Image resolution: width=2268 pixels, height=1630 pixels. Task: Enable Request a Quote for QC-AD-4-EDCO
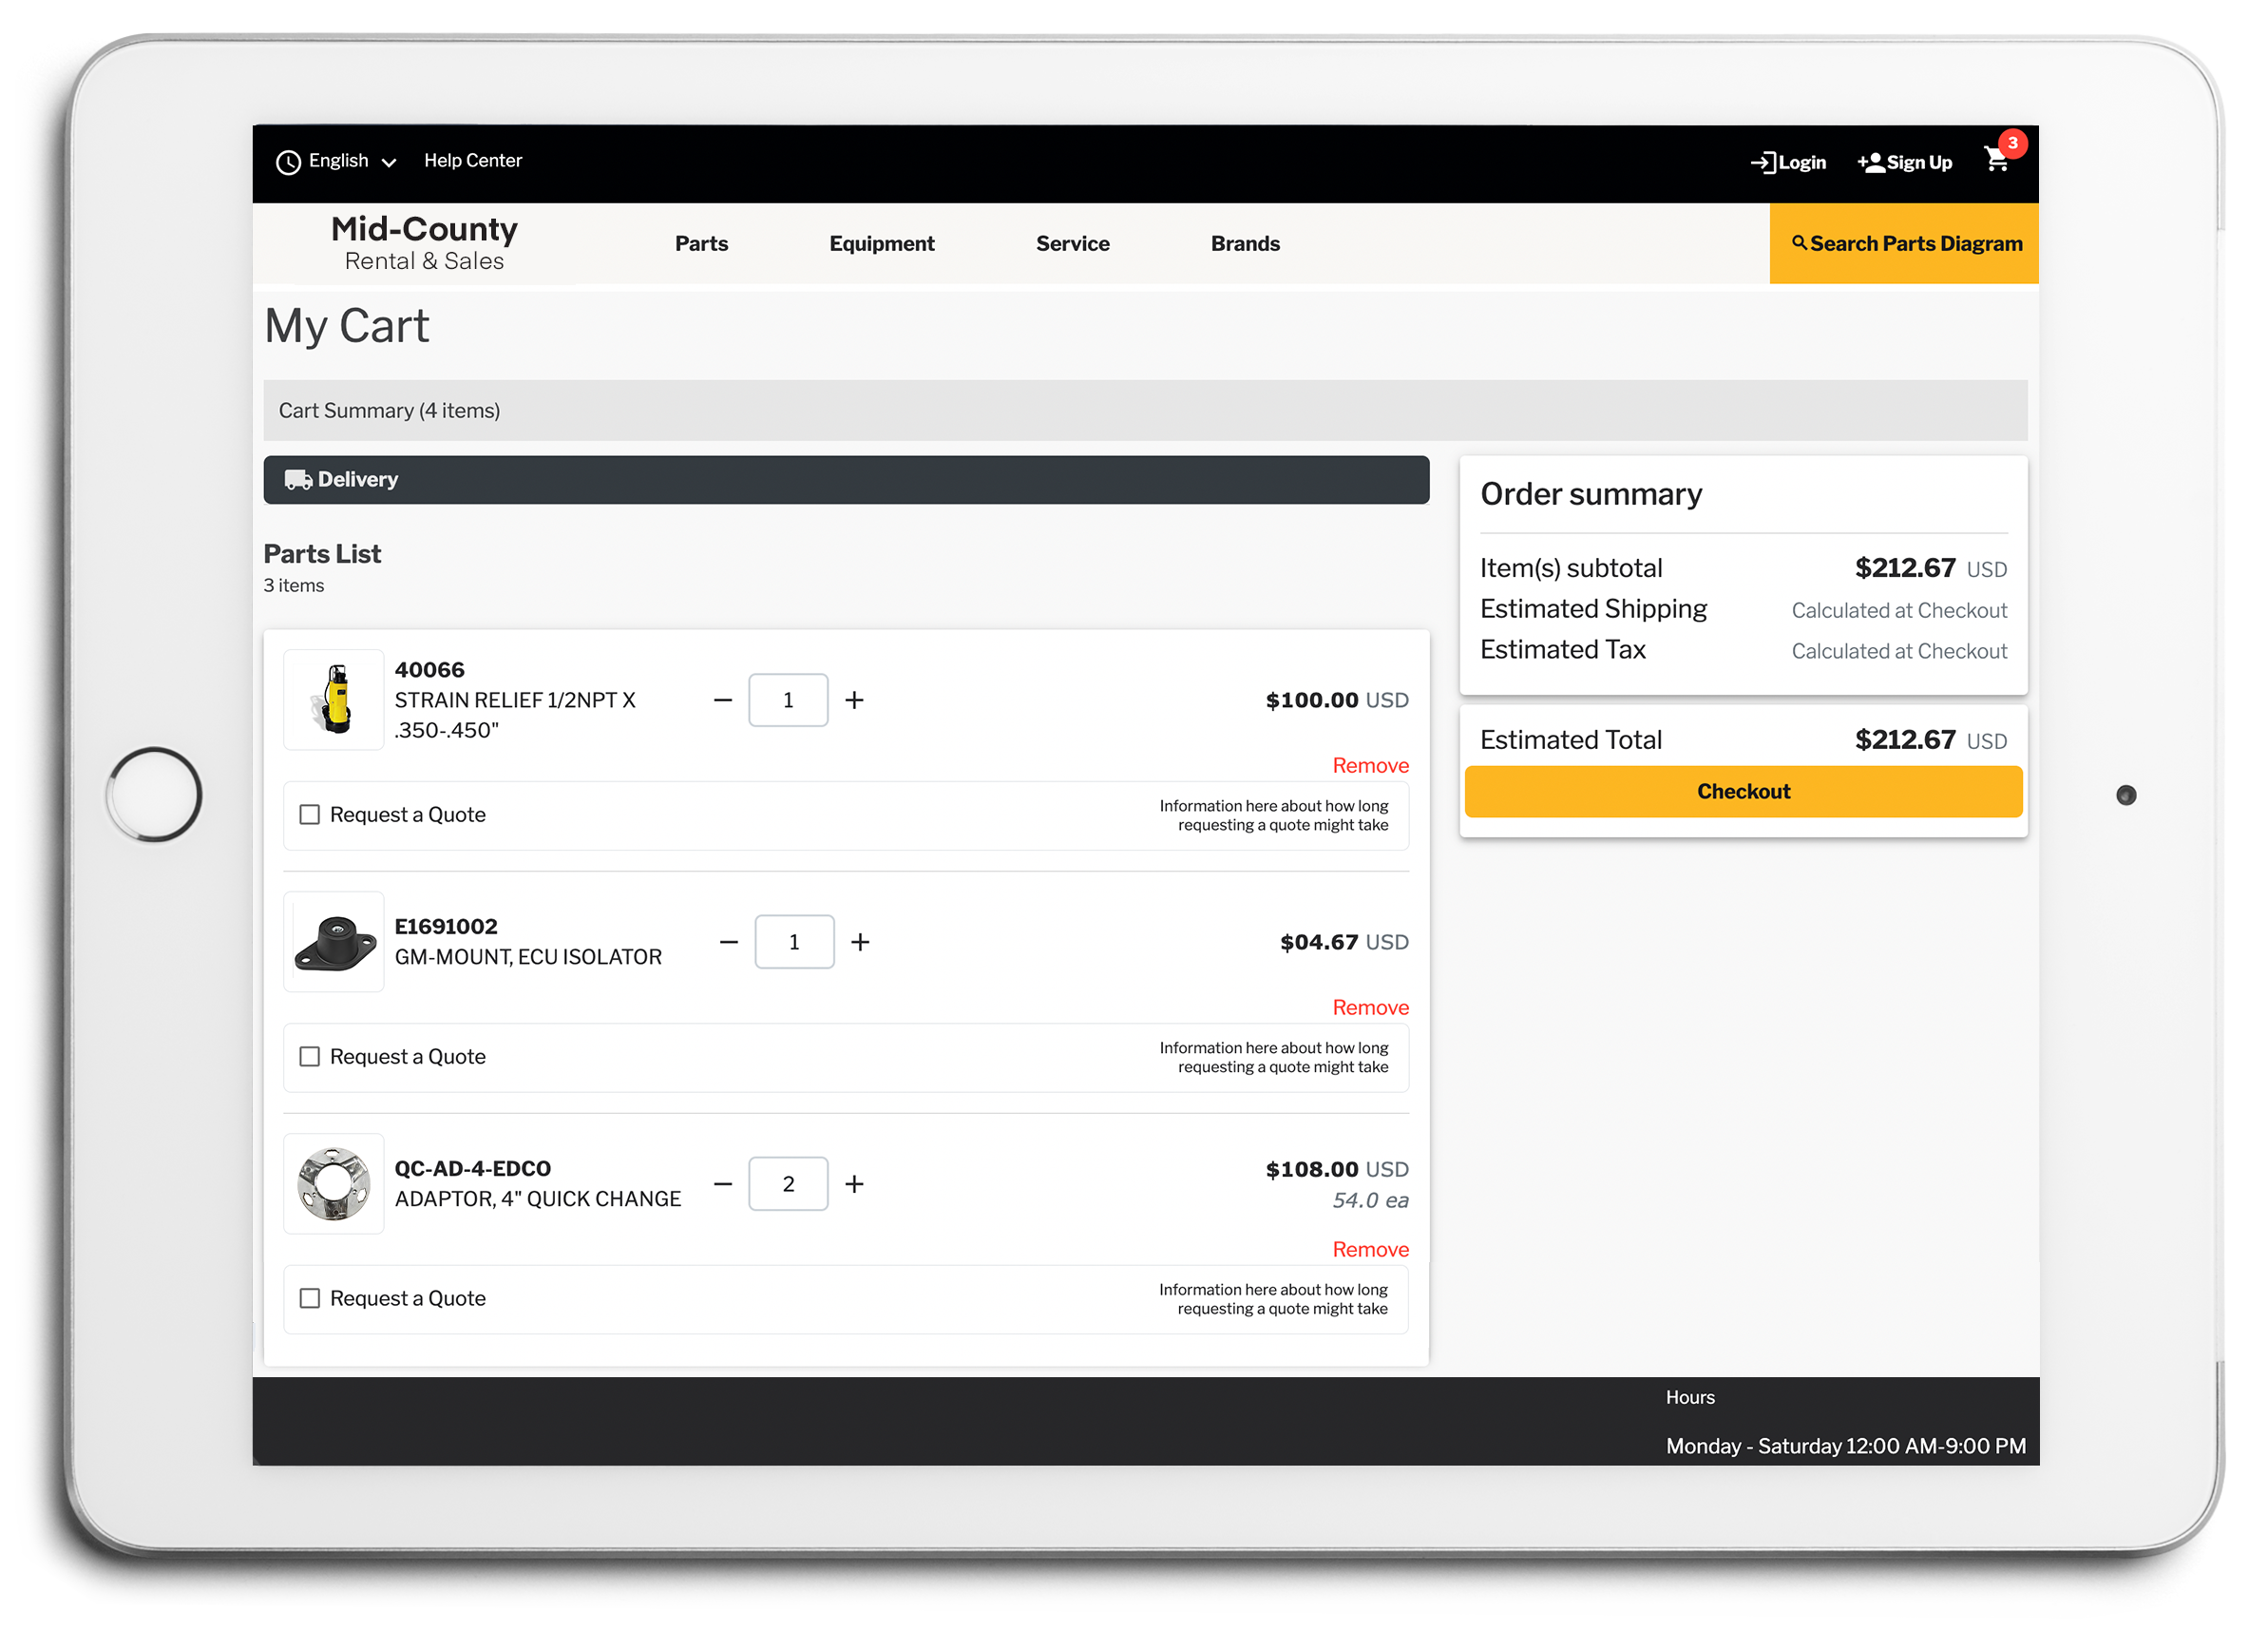click(x=312, y=1298)
